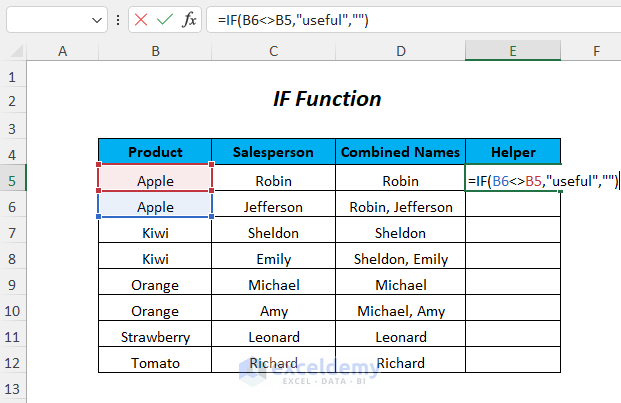
Task: Select the cell containing Jefferson
Action: click(x=273, y=207)
